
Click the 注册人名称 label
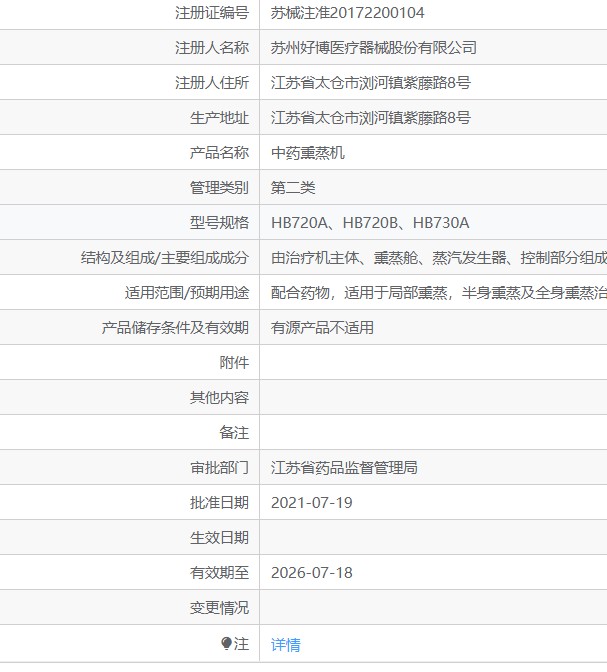click(212, 48)
